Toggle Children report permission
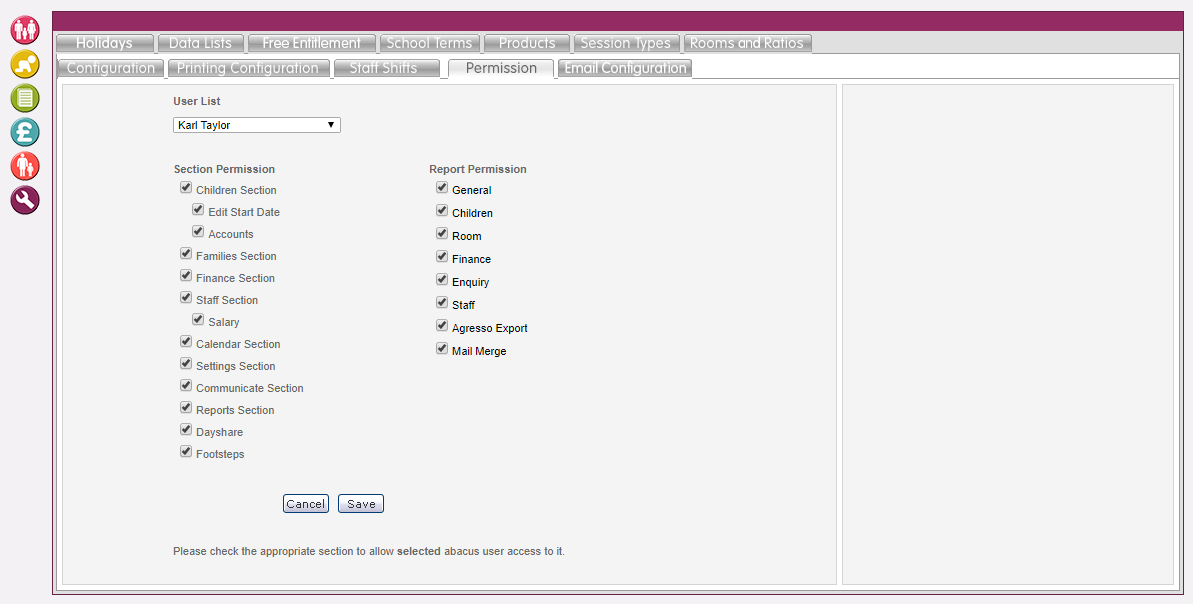The width and height of the screenshot is (1193, 604). 441,211
